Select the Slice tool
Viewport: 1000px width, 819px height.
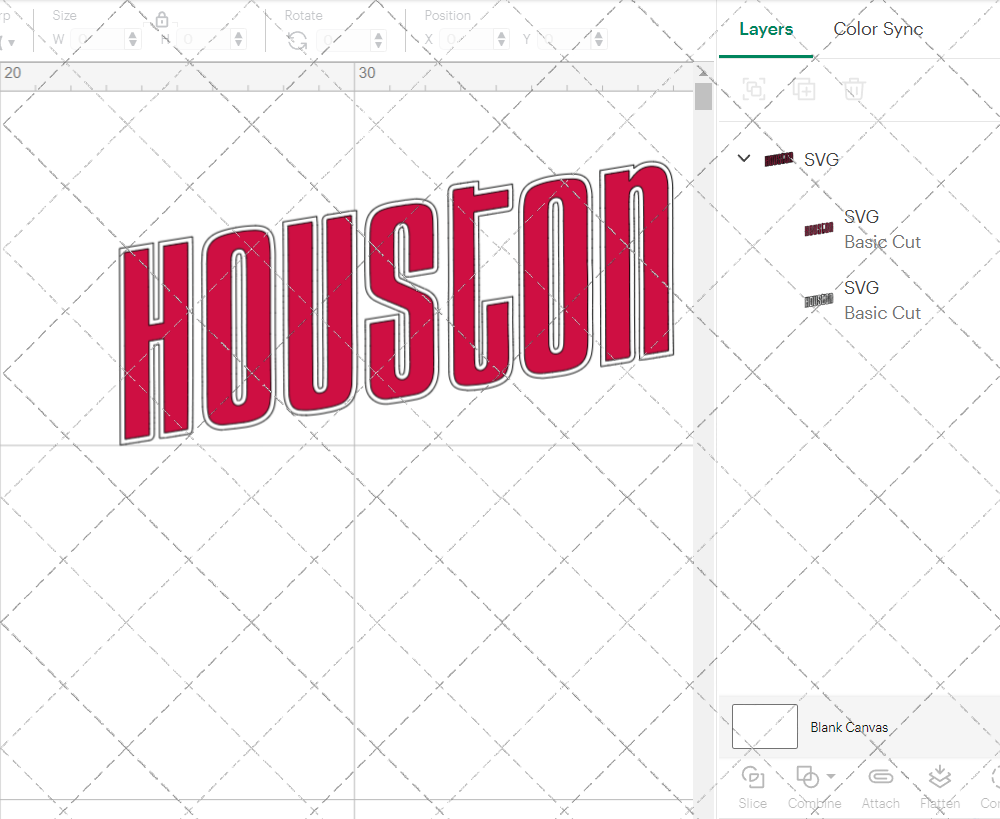click(752, 787)
